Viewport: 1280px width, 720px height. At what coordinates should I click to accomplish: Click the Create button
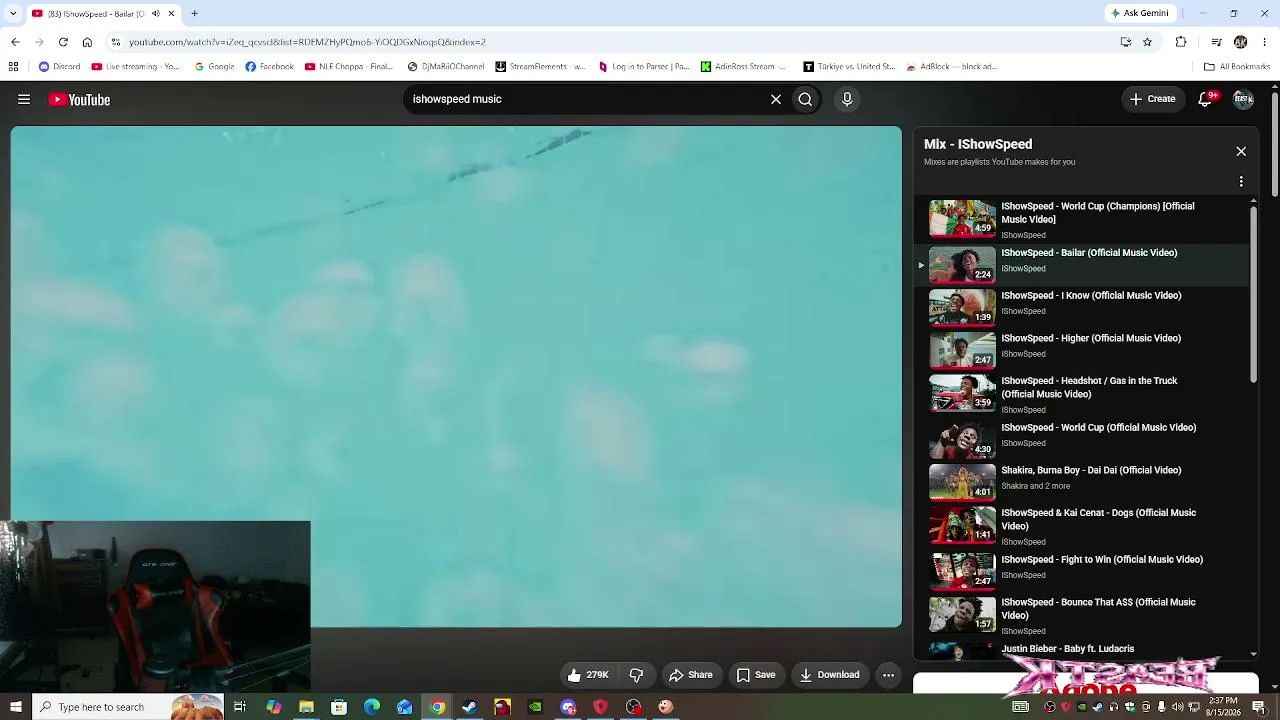coord(1152,99)
